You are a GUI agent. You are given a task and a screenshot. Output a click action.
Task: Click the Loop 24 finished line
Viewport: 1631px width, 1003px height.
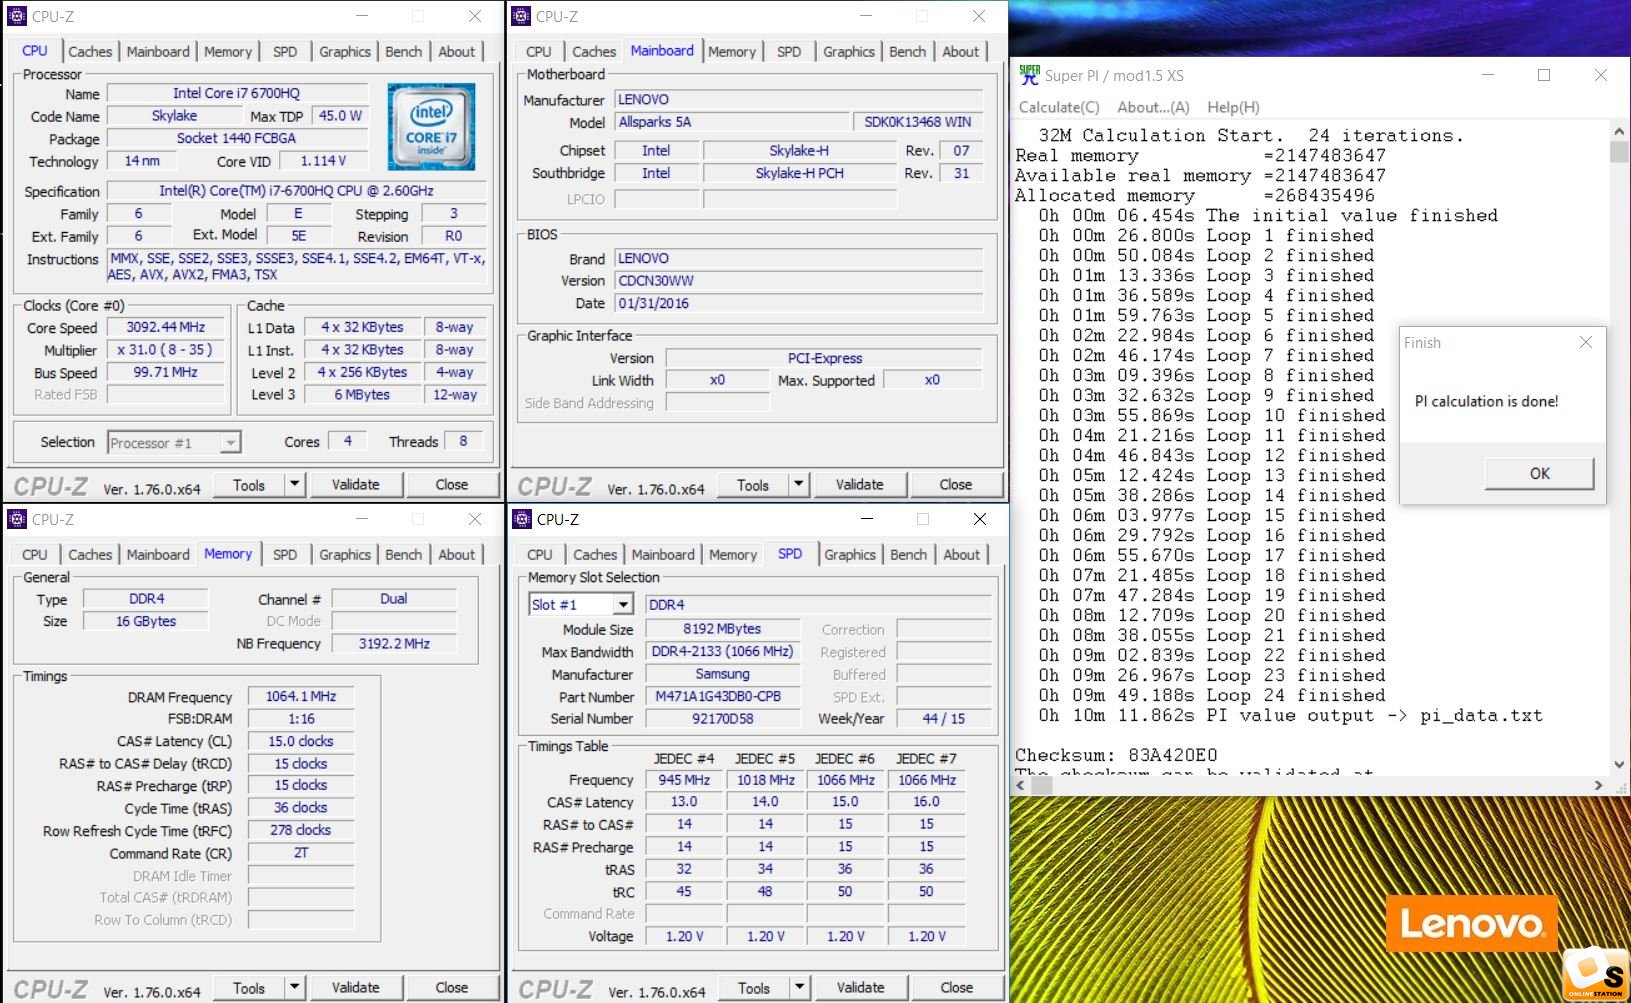click(x=1212, y=695)
